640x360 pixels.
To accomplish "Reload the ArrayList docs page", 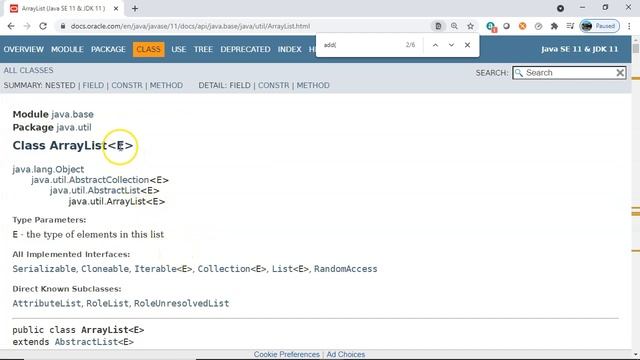I will pyautogui.click(x=43, y=26).
